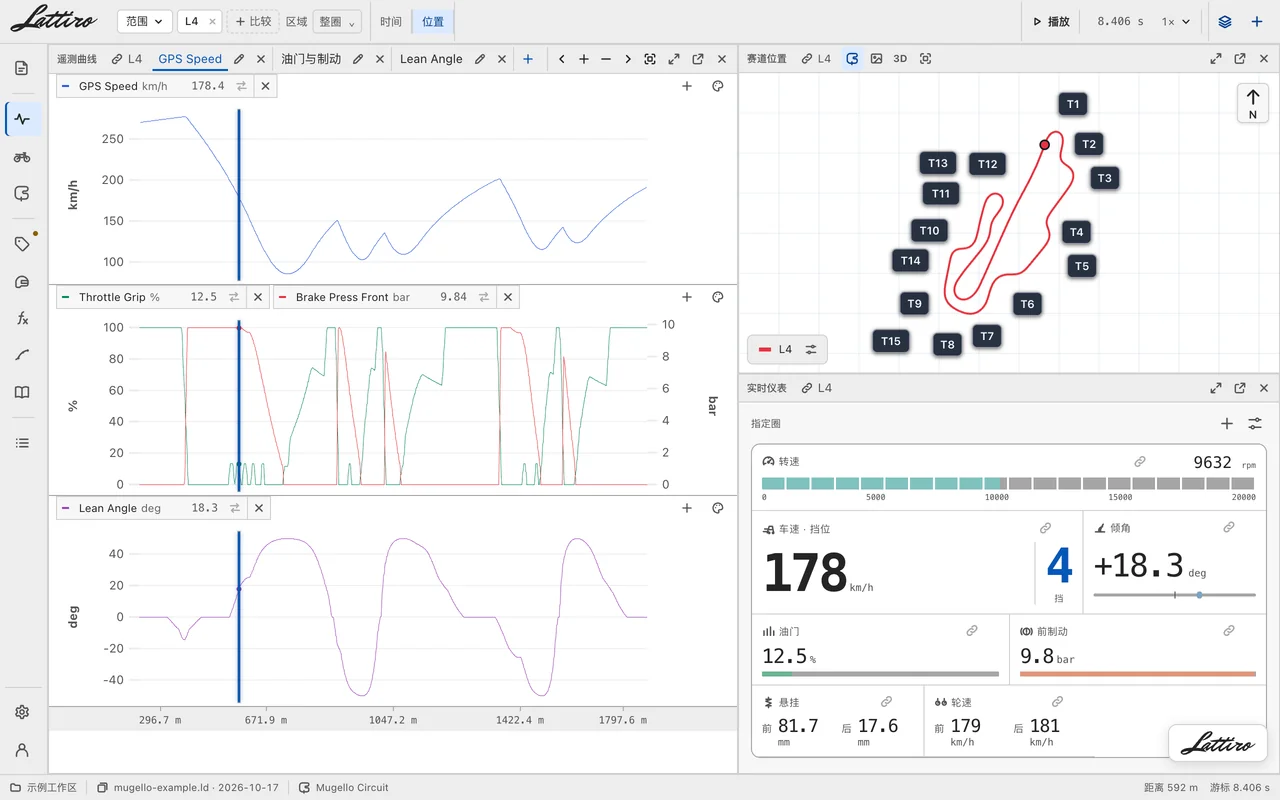Click the 比较 compare button
Screen dimensions: 1280x800
coord(253,21)
